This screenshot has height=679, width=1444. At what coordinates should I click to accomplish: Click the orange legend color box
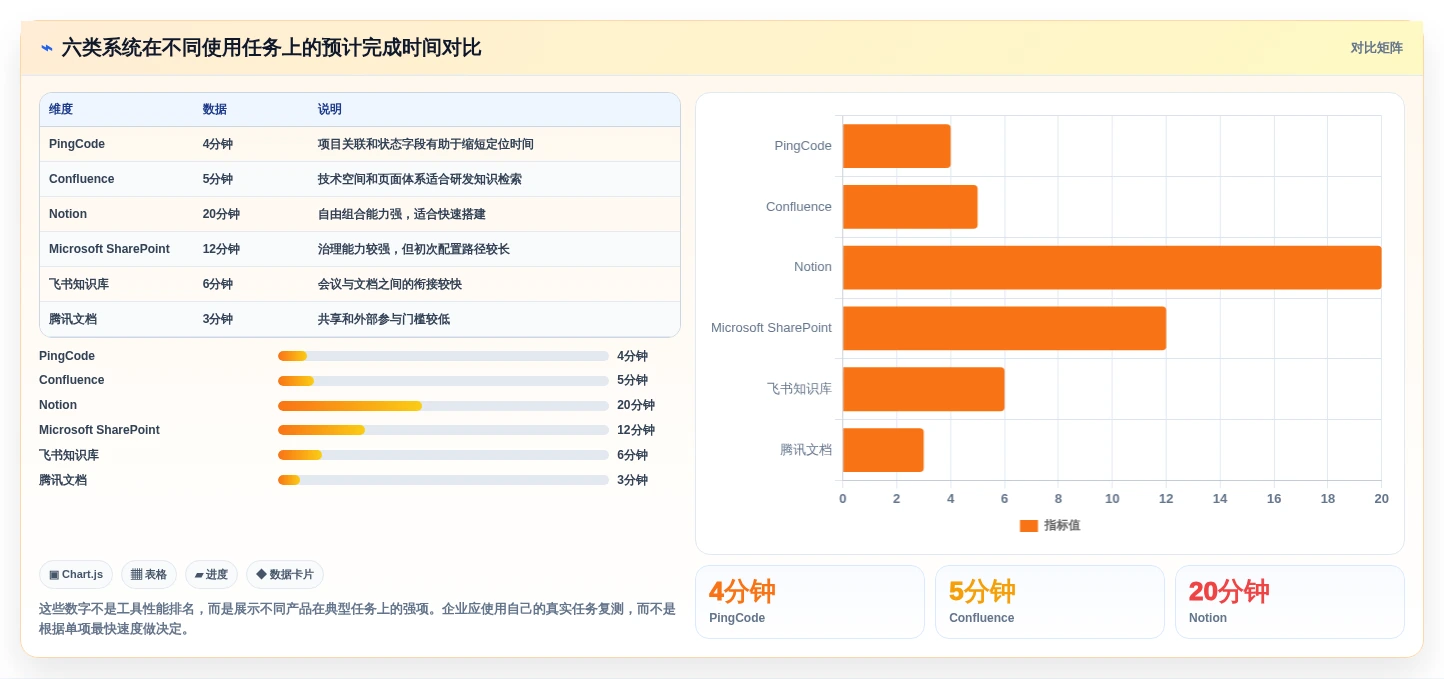click(x=1029, y=526)
